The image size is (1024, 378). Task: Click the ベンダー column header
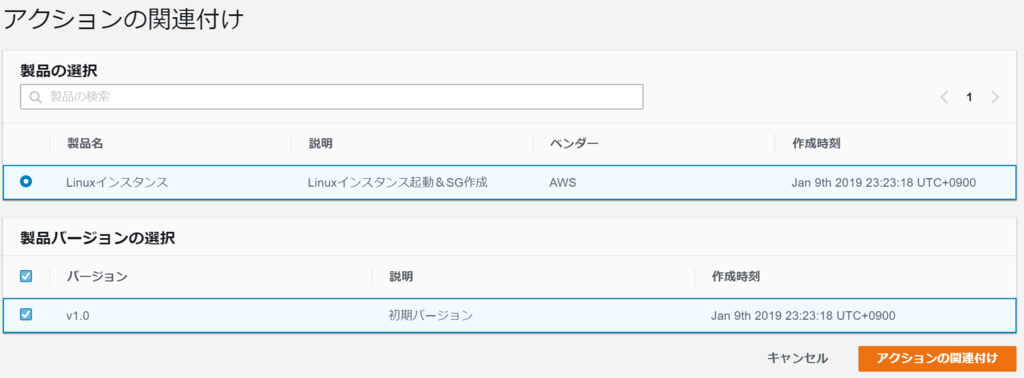574,144
